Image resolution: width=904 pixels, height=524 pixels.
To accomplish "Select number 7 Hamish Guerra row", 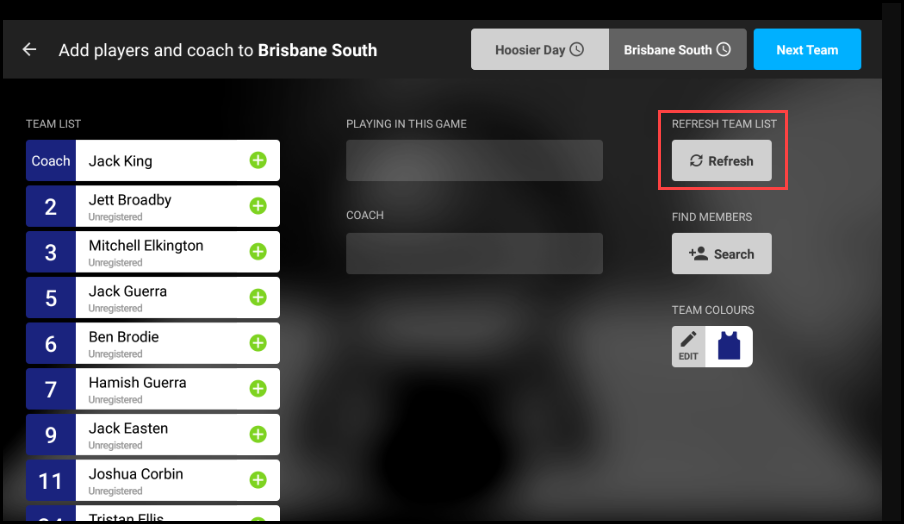I will pos(153,389).
